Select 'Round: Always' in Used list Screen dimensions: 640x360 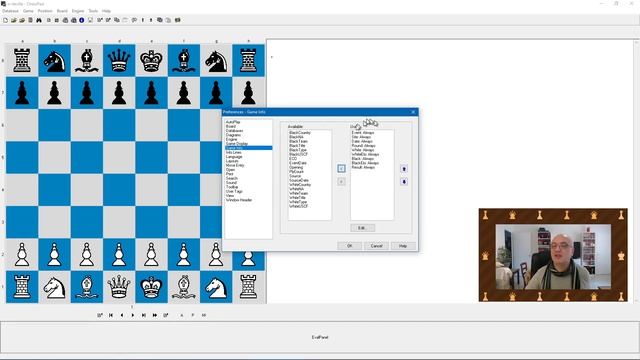(363, 146)
